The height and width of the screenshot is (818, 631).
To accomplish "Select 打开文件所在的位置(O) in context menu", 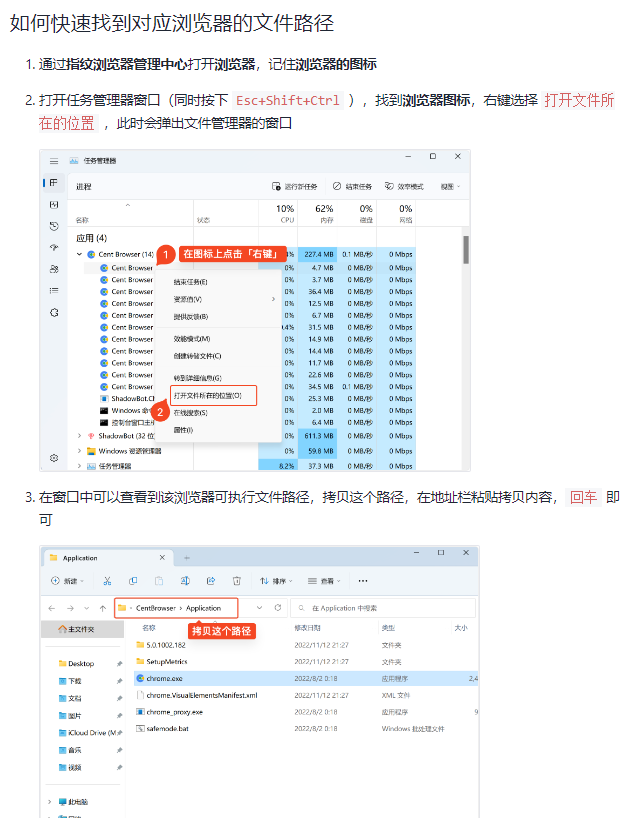I will point(208,396).
